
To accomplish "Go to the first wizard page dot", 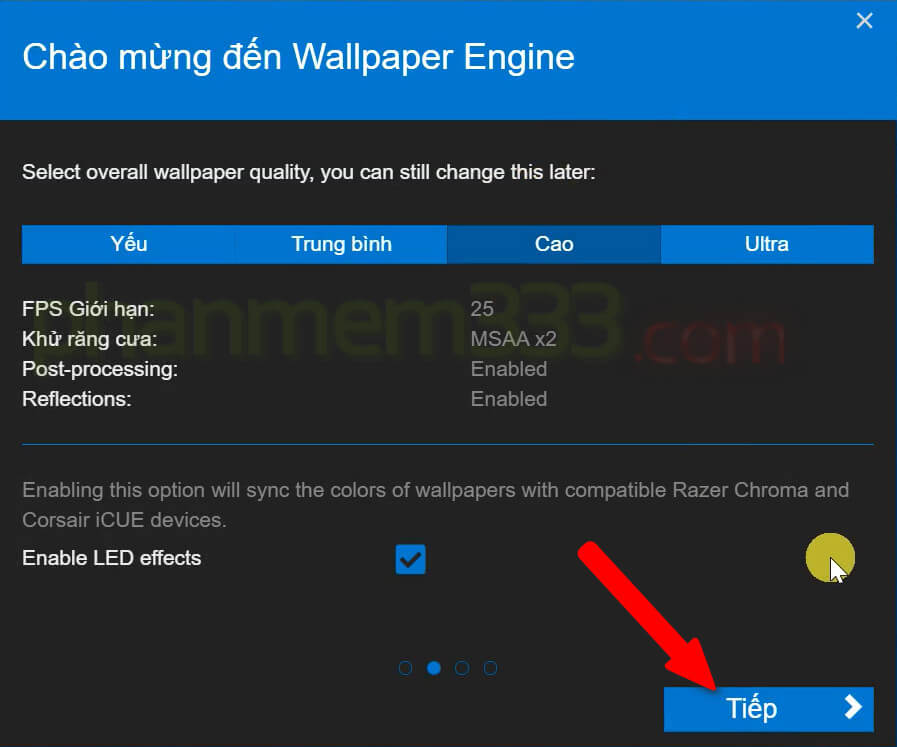I will (x=405, y=667).
